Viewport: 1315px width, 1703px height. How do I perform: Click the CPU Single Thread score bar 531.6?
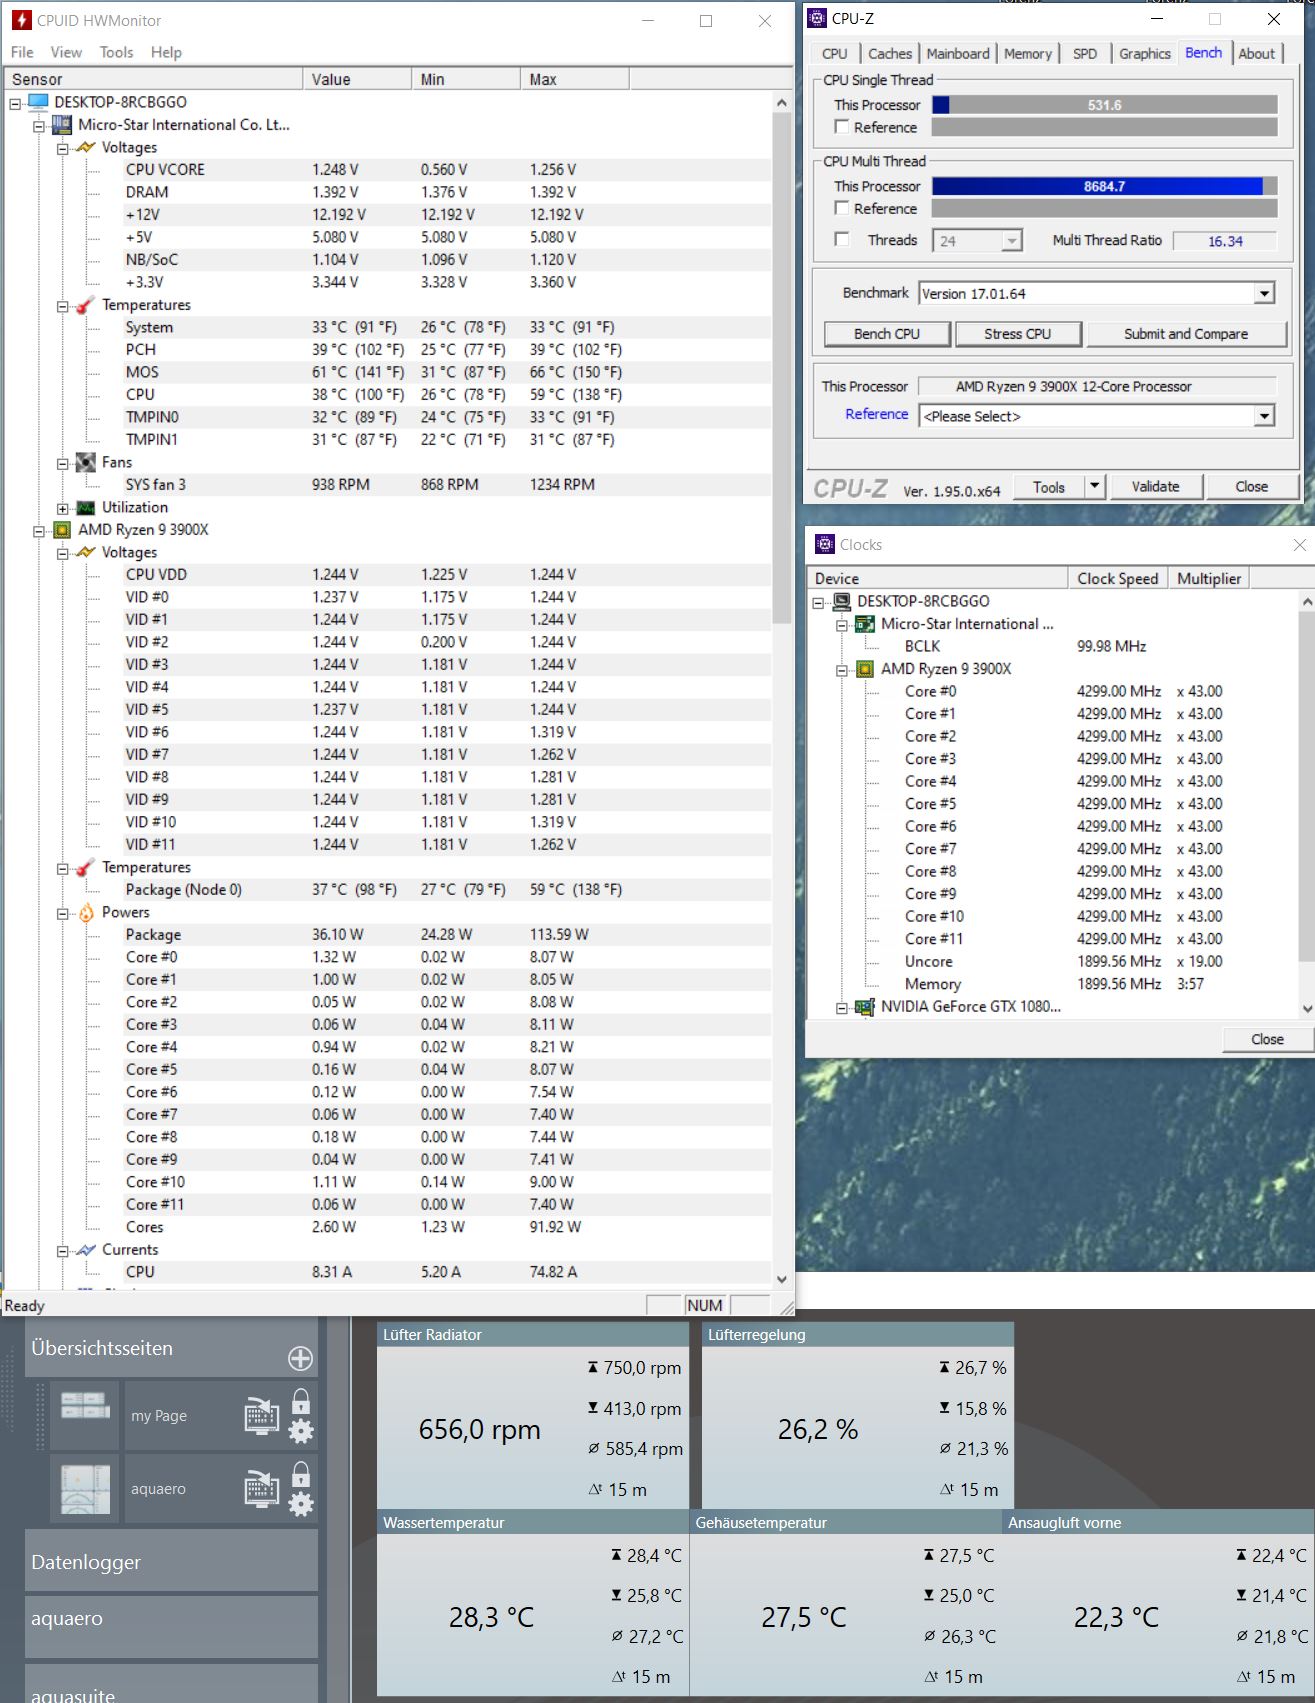[1104, 105]
